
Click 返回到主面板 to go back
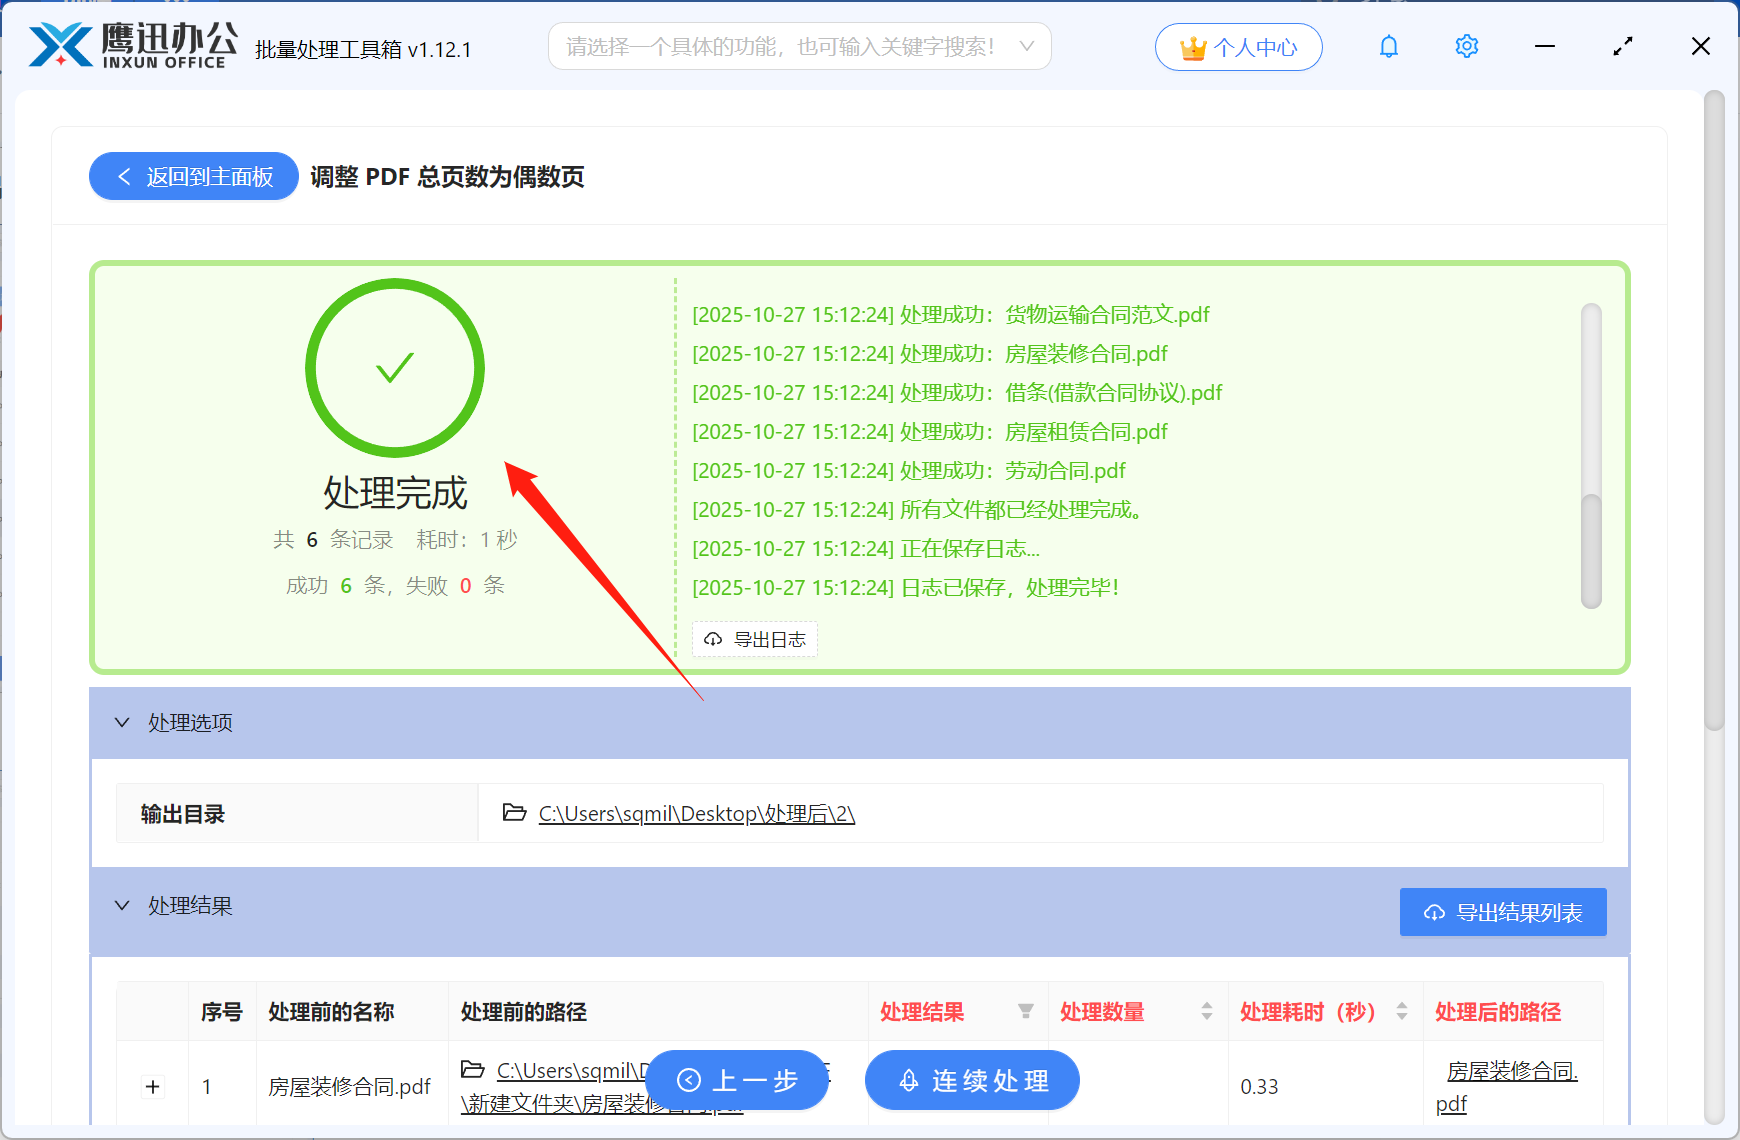pos(193,176)
